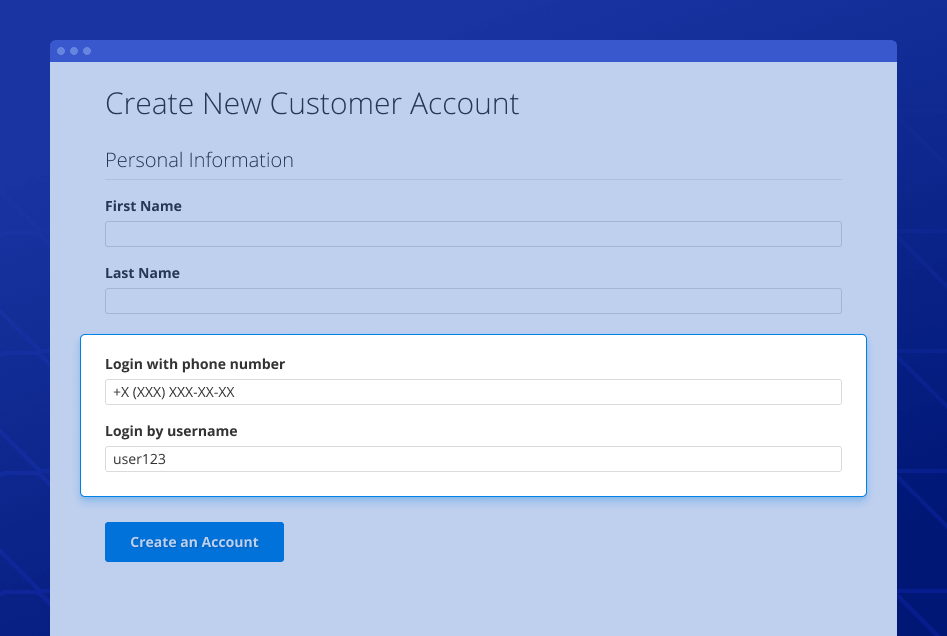Click empty form area below Create an Account

pos(472,600)
